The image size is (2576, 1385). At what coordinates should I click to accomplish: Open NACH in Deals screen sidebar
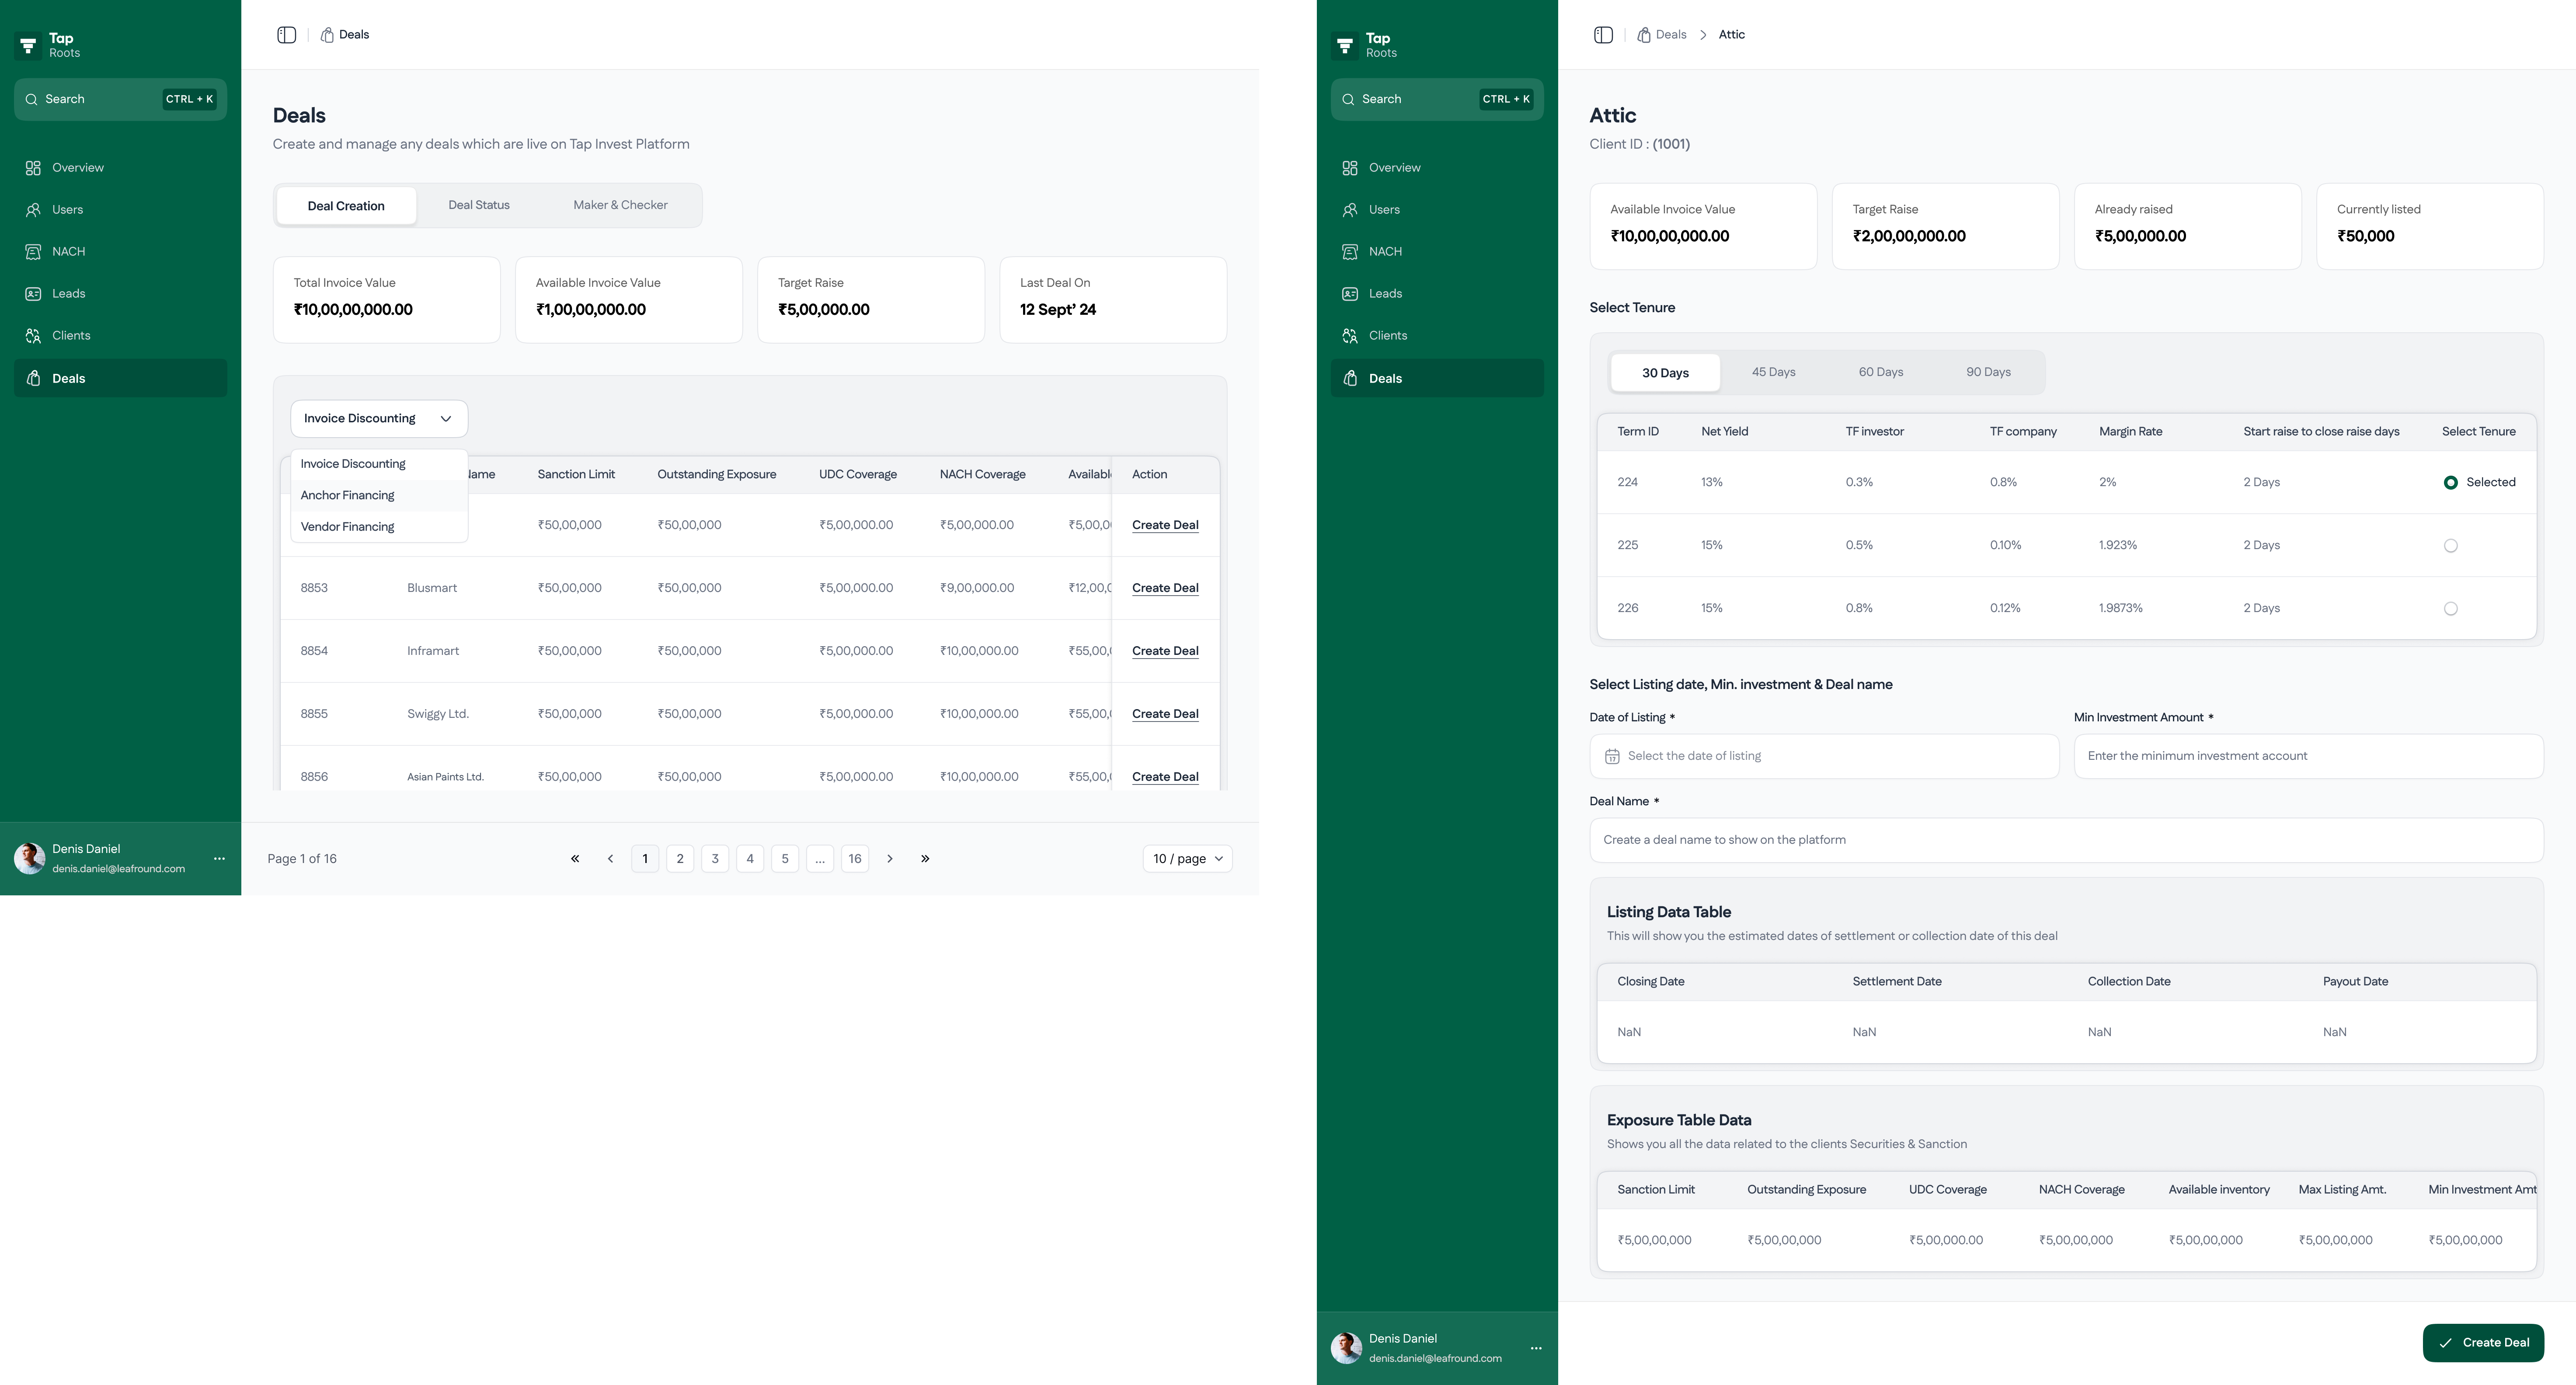coord(120,252)
